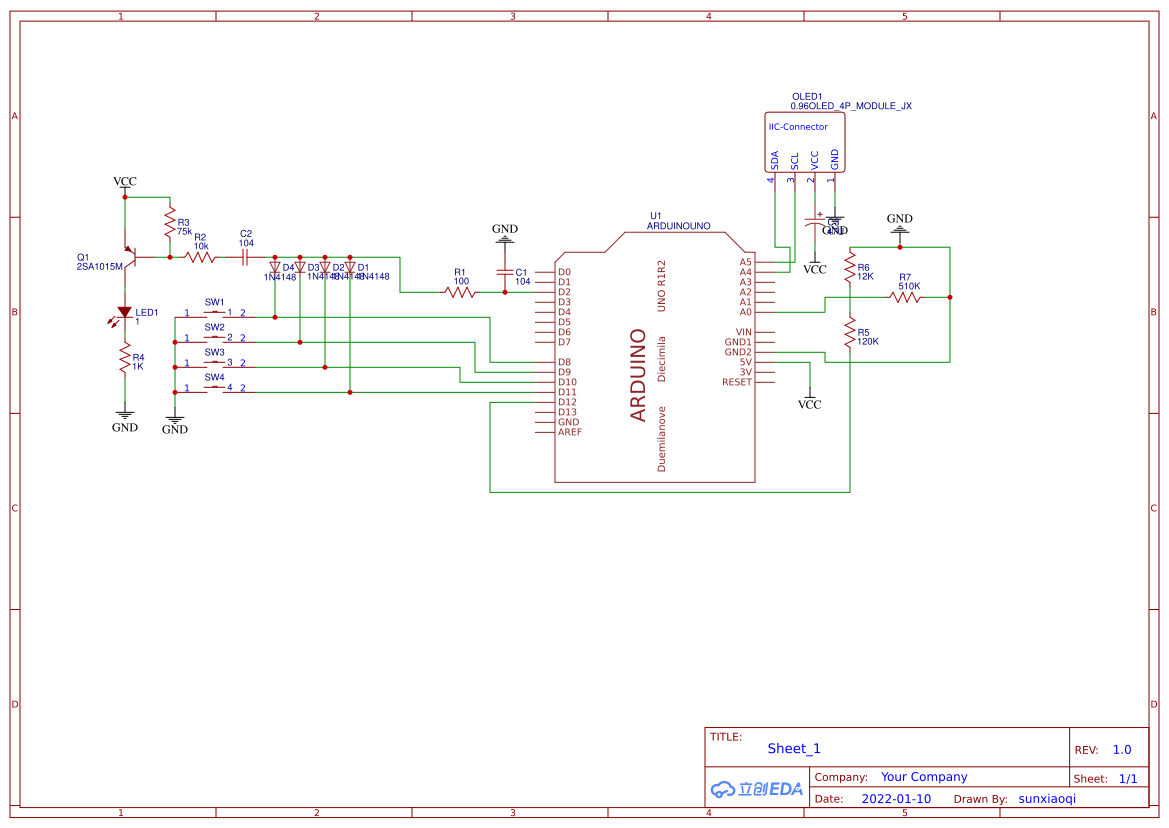The image size is (1169, 828).
Task: Click the IIC-Connector label
Action: 798,127
